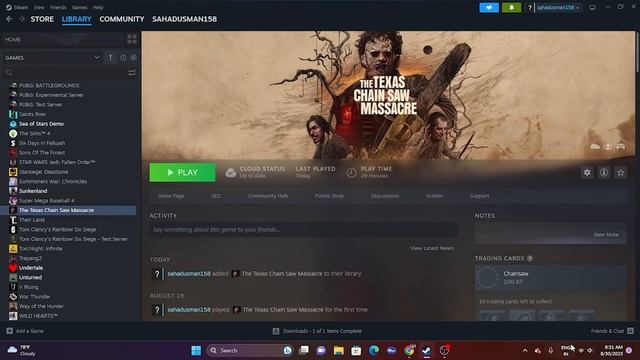Go forward with the navigation arrow
The width and height of the screenshot is (640, 360).
(22, 19)
